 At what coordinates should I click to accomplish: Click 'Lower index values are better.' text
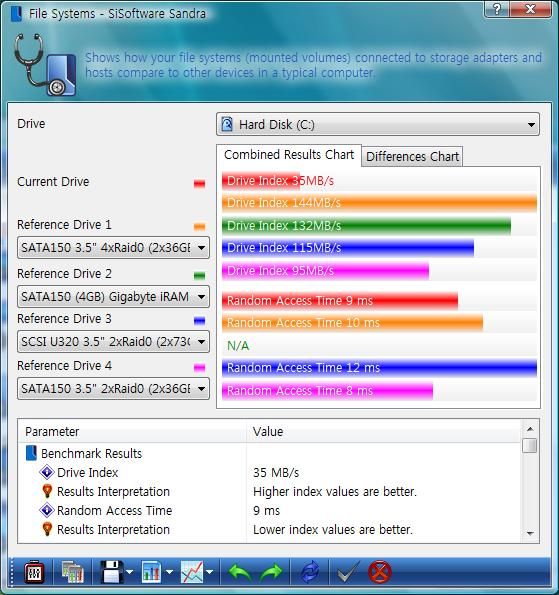click(333, 530)
